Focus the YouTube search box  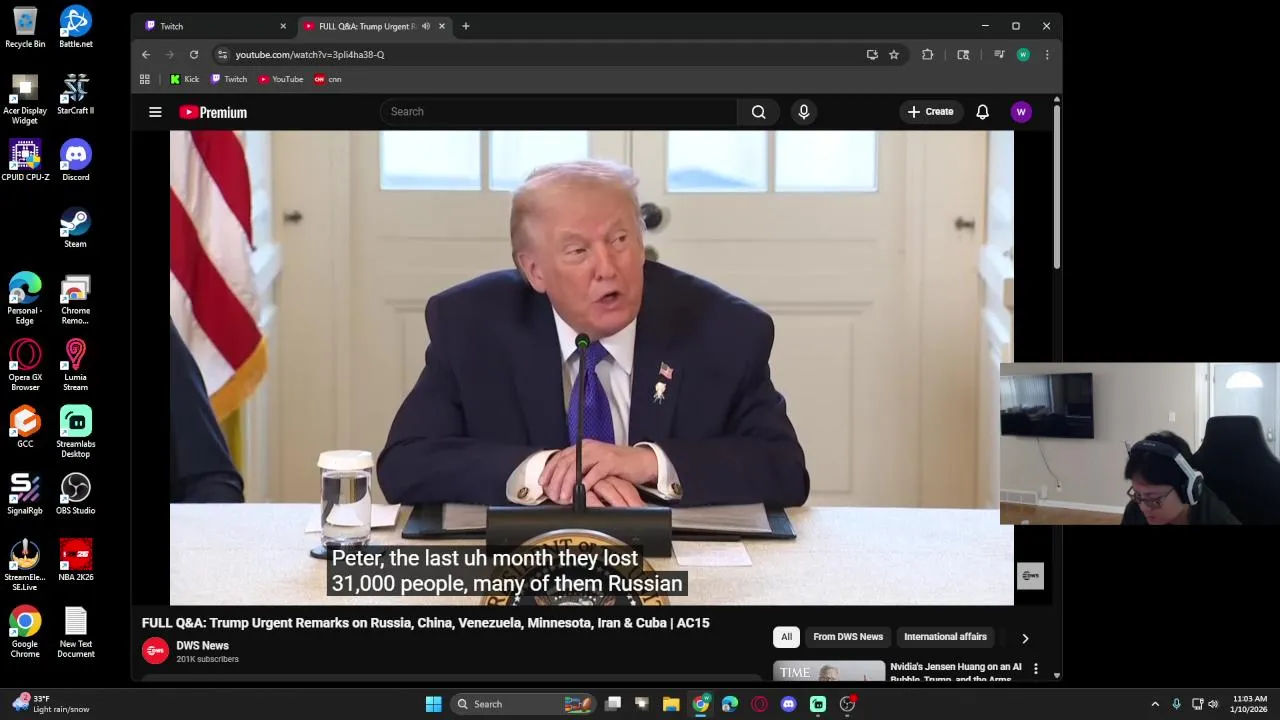coord(558,112)
